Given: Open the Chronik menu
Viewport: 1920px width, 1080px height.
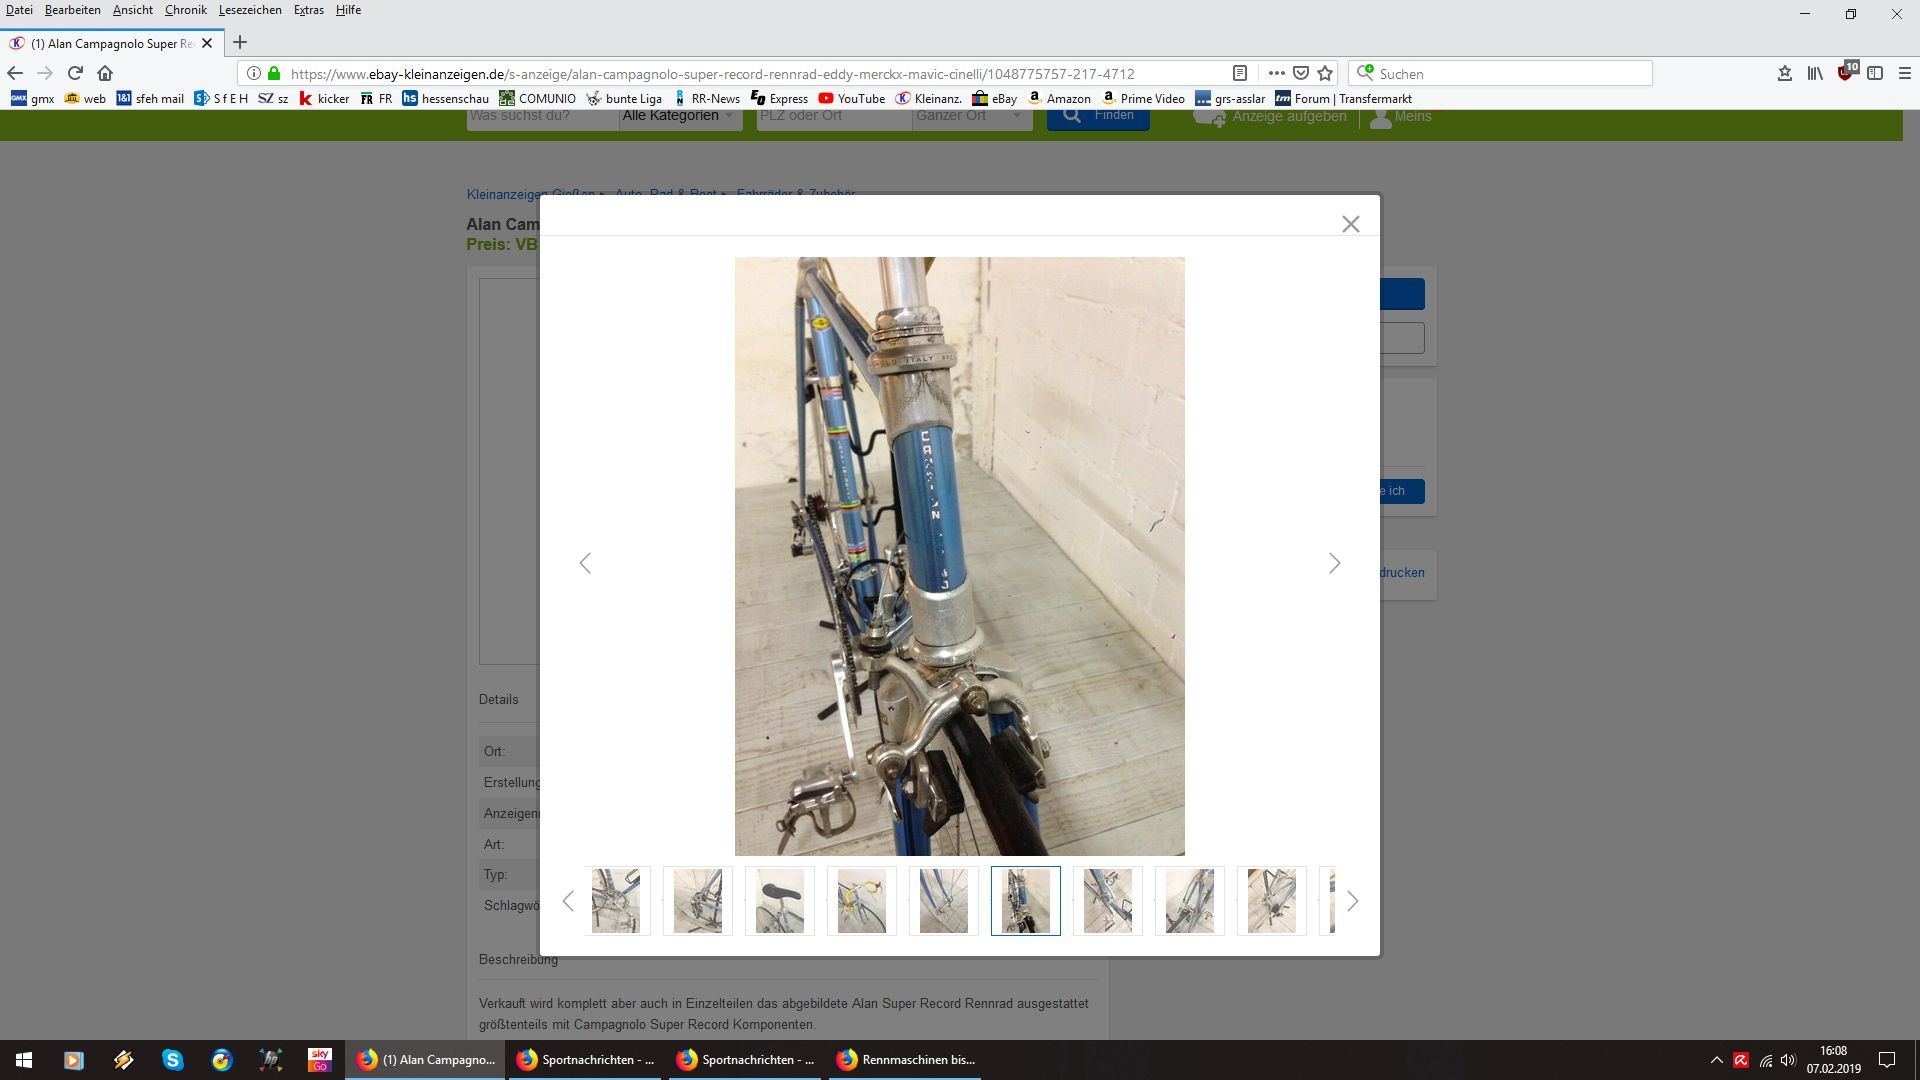Looking at the screenshot, I should point(185,10).
